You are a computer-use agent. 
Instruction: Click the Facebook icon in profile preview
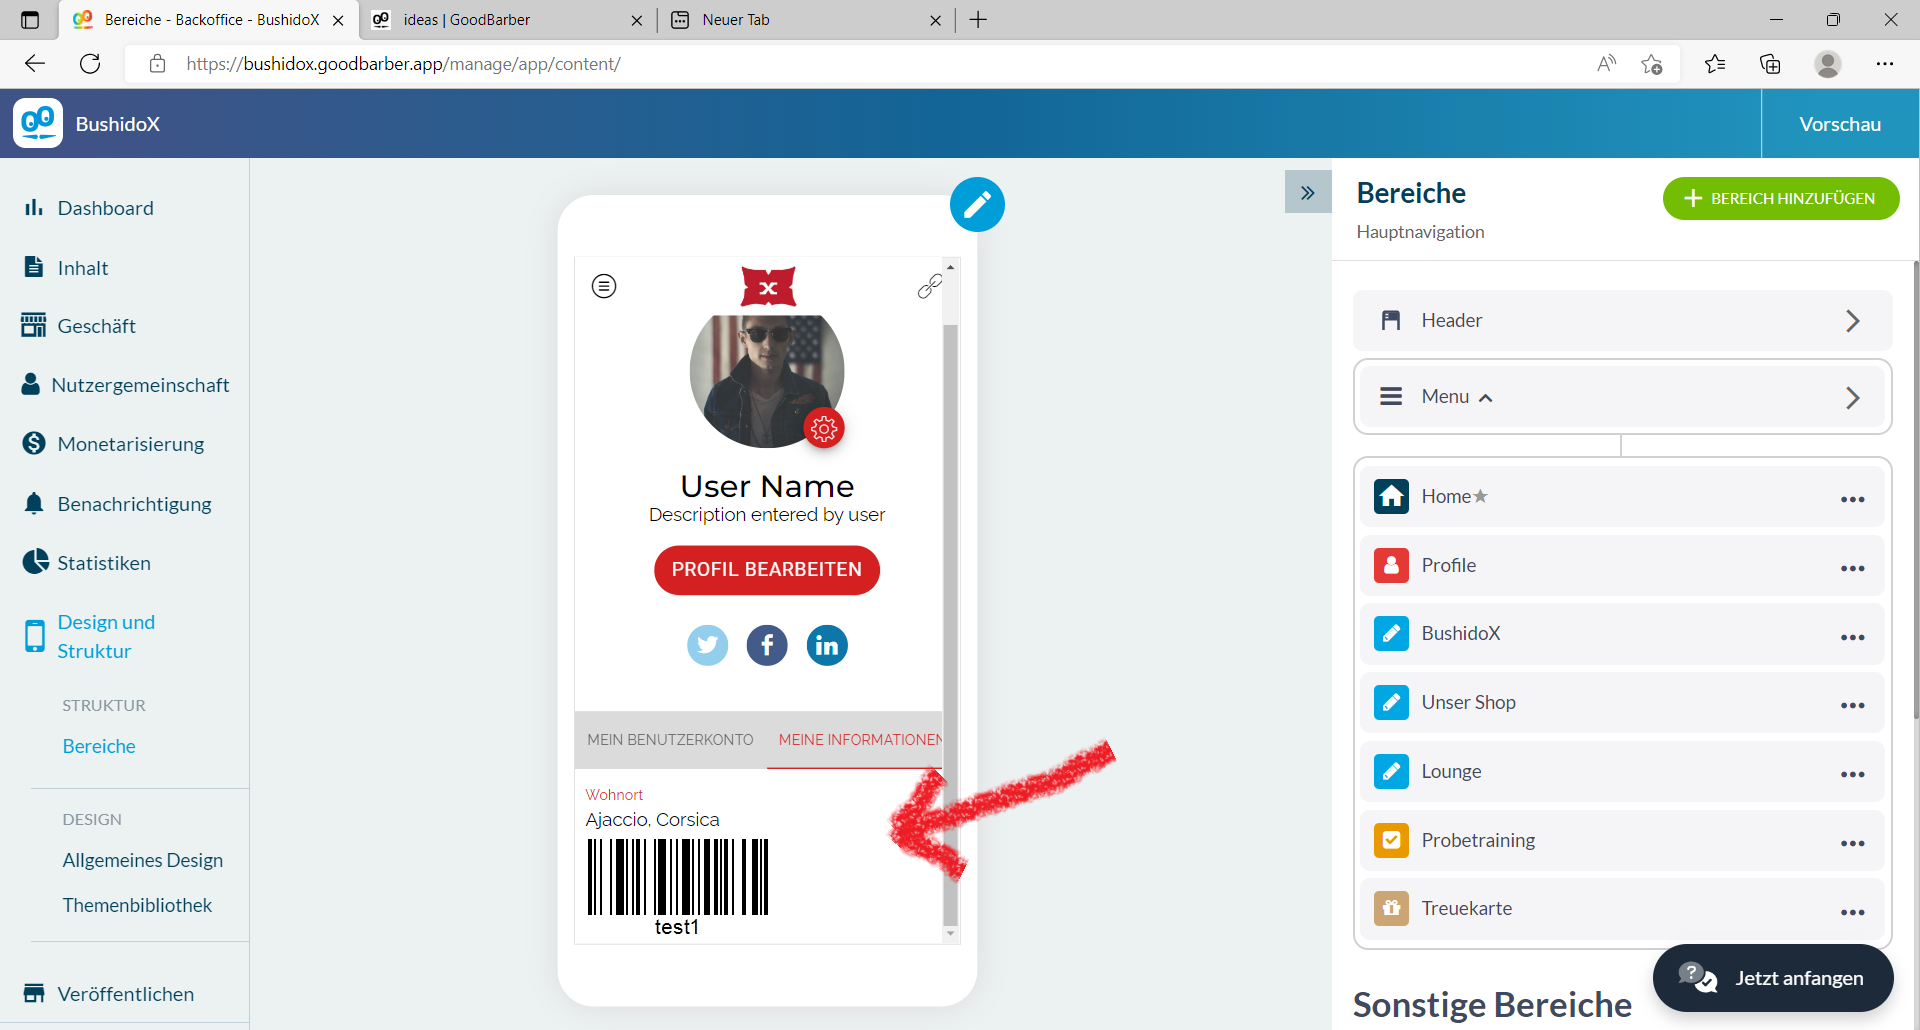pyautogui.click(x=767, y=645)
